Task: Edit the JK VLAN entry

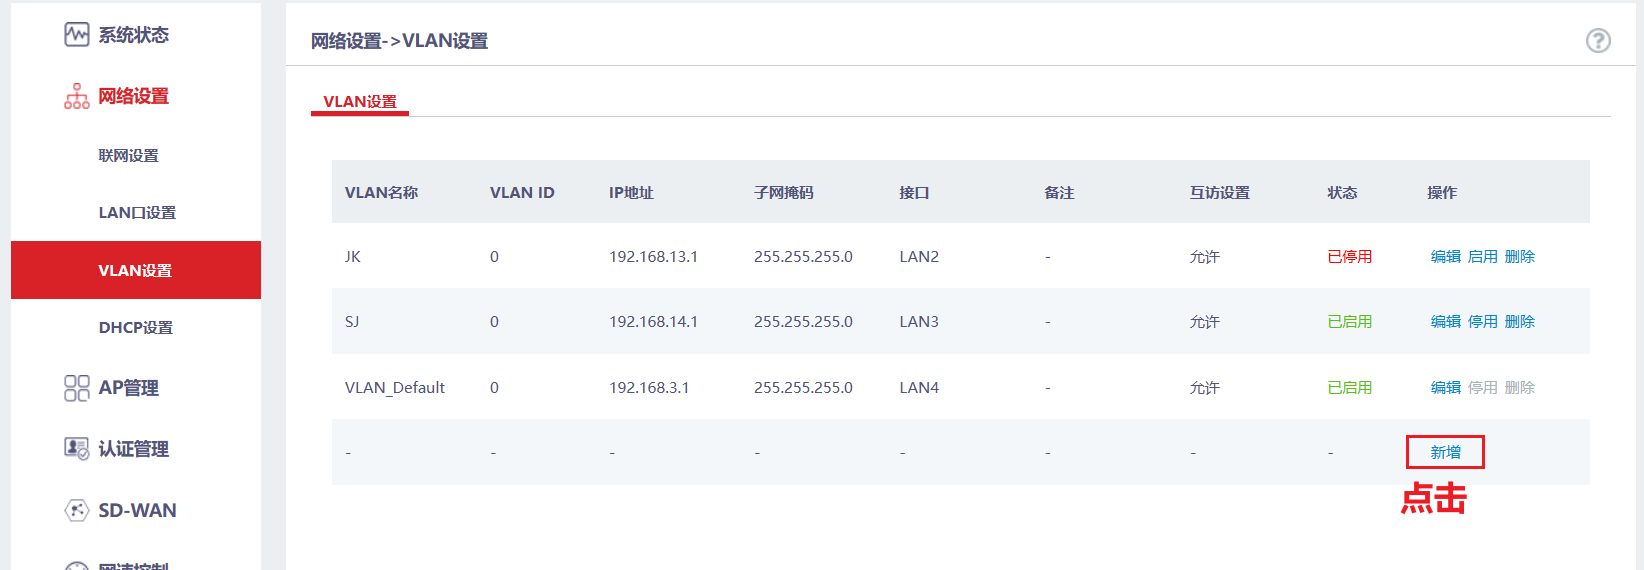Action: coord(1445,257)
